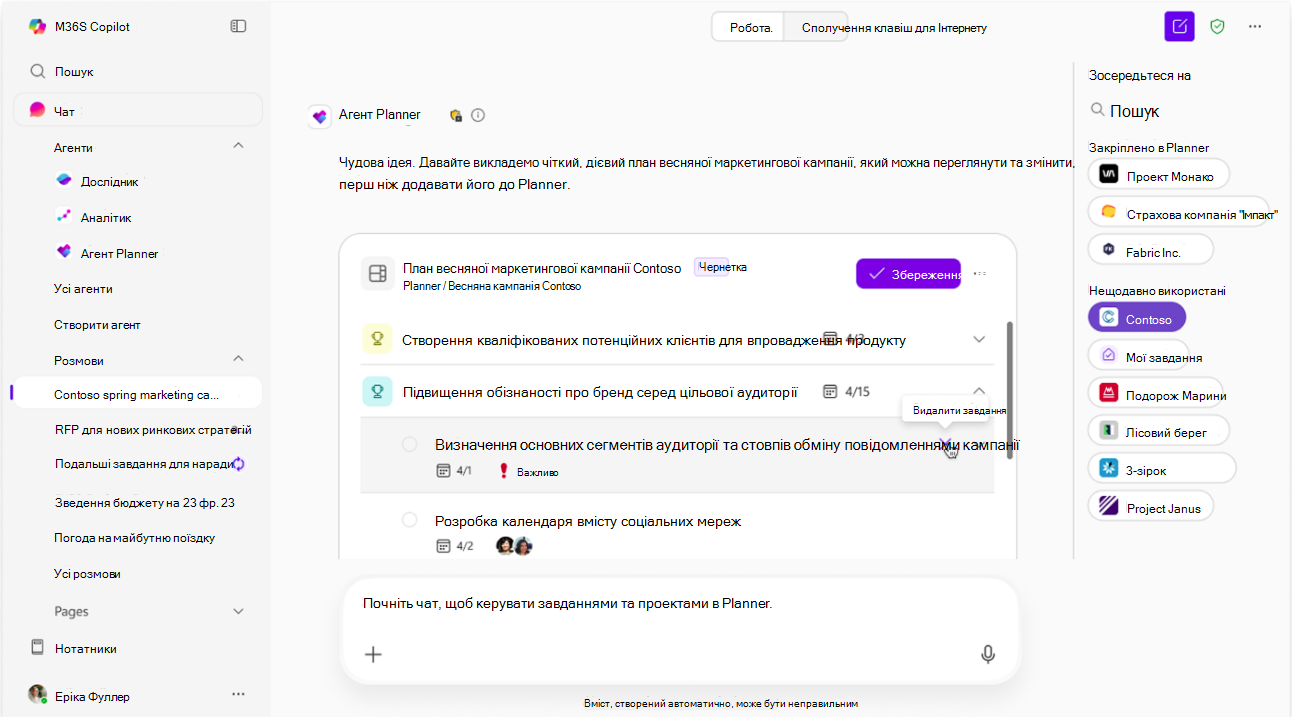The image size is (1292, 717).
Task: Click the search icon in right panel
Action: (x=1097, y=111)
